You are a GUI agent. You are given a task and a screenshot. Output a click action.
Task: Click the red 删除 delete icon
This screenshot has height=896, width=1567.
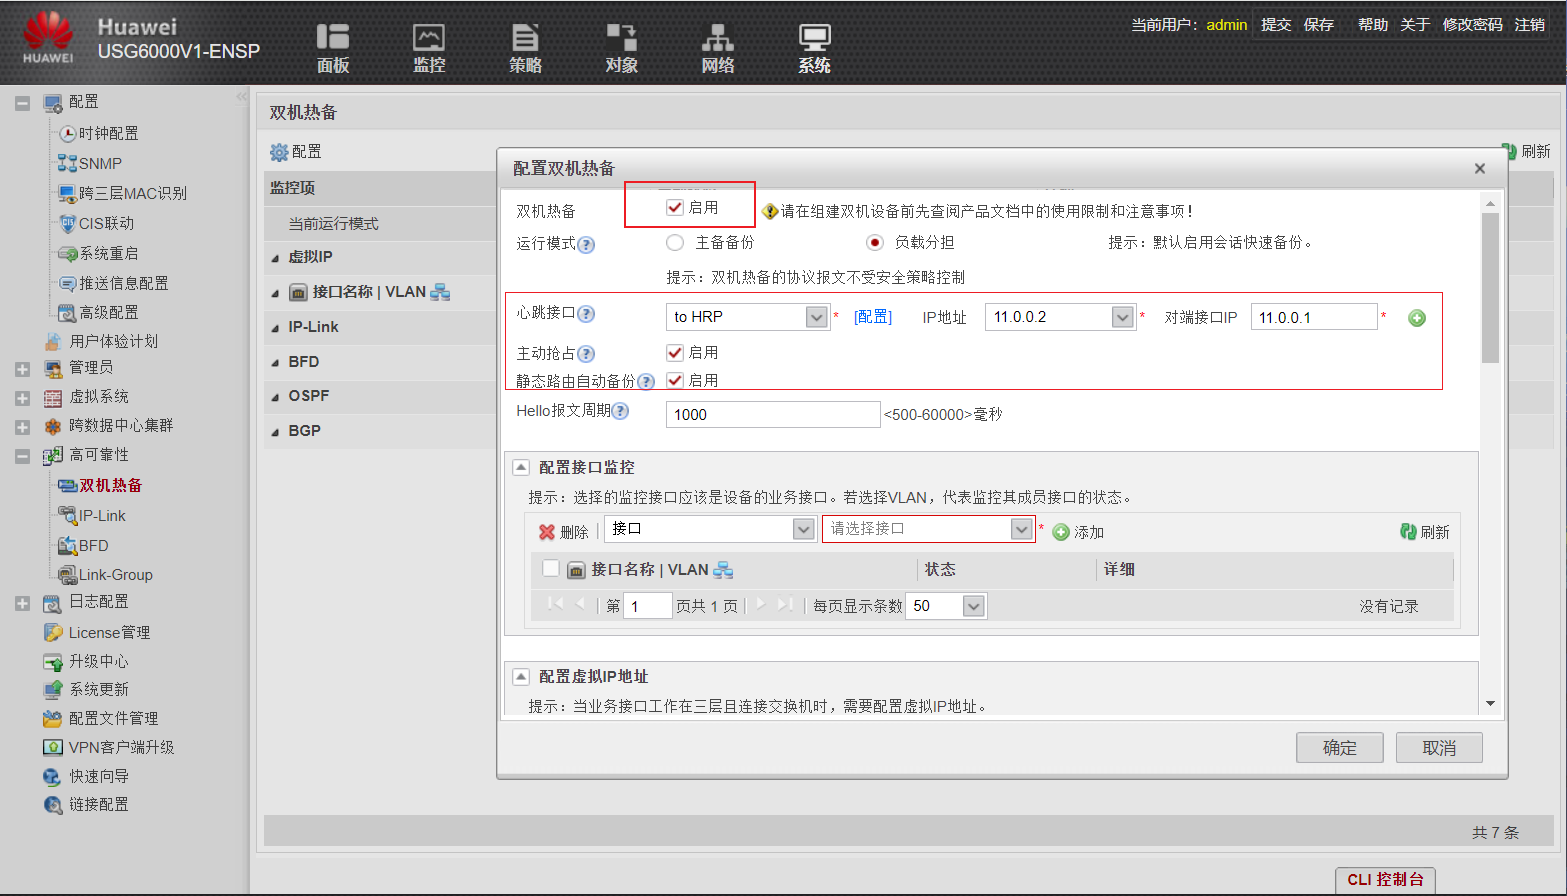546,532
